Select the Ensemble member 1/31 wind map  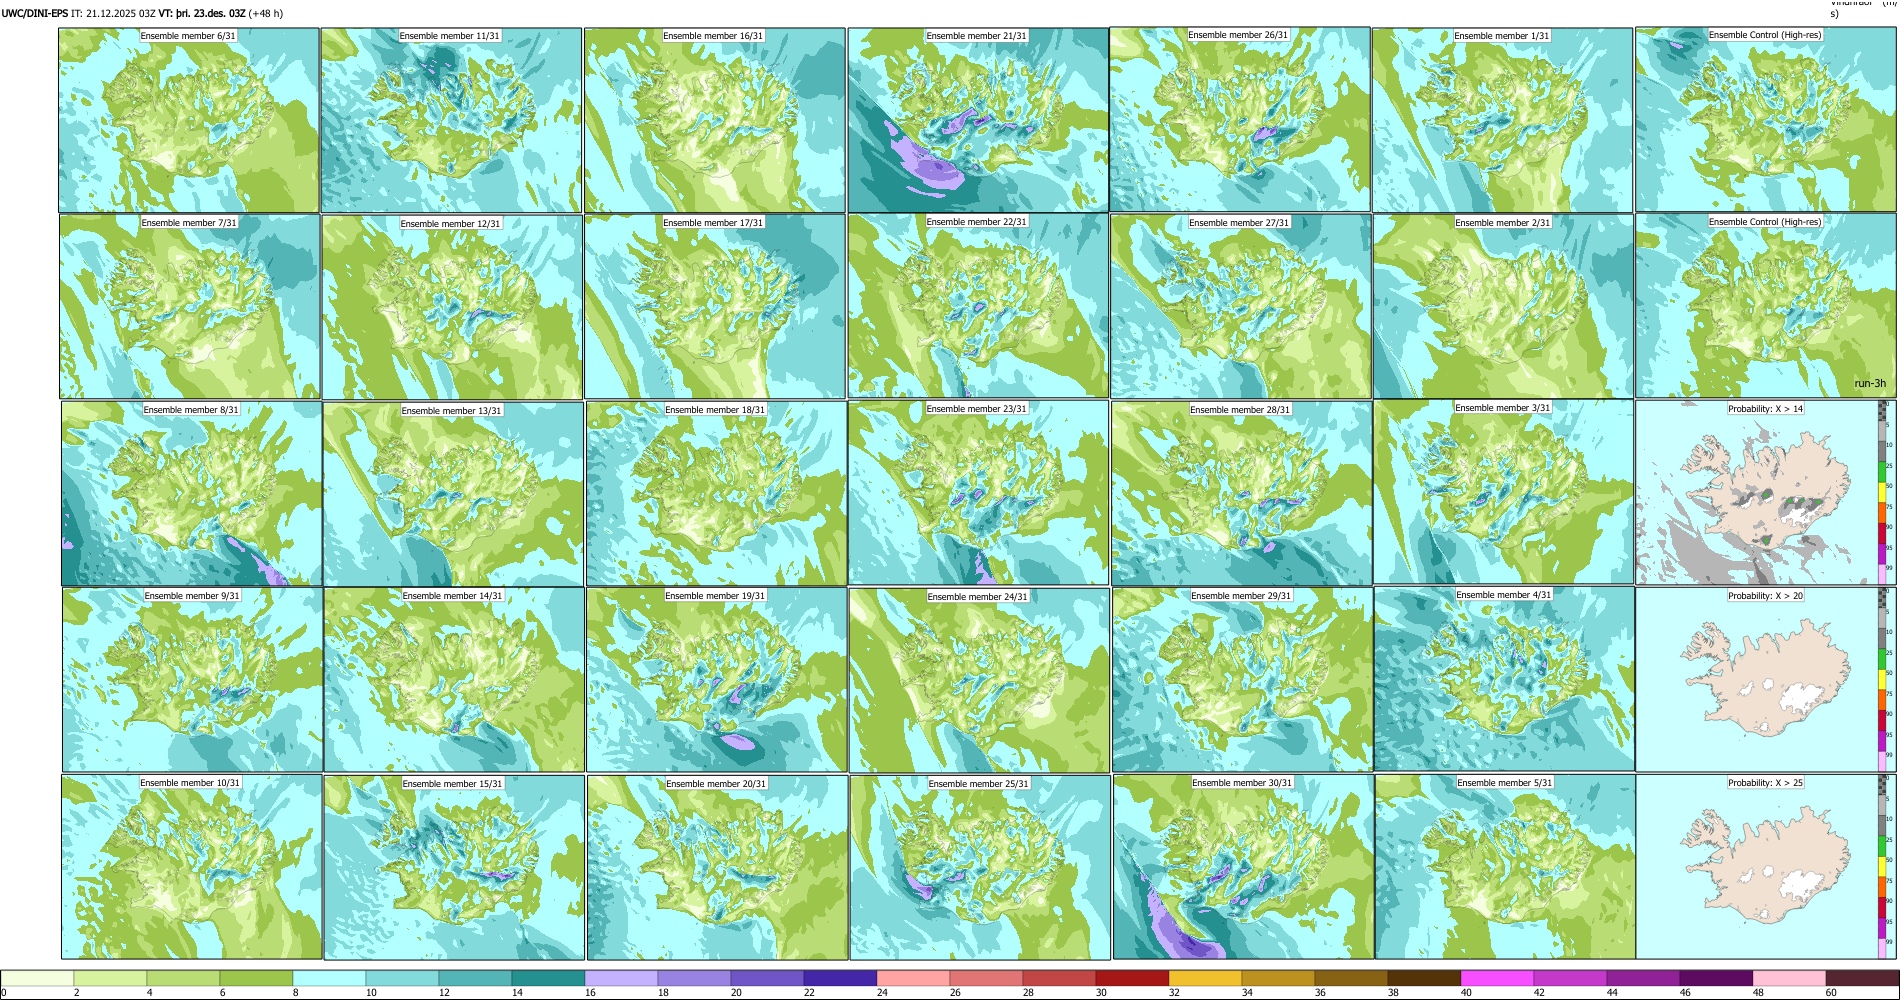(x=1503, y=119)
